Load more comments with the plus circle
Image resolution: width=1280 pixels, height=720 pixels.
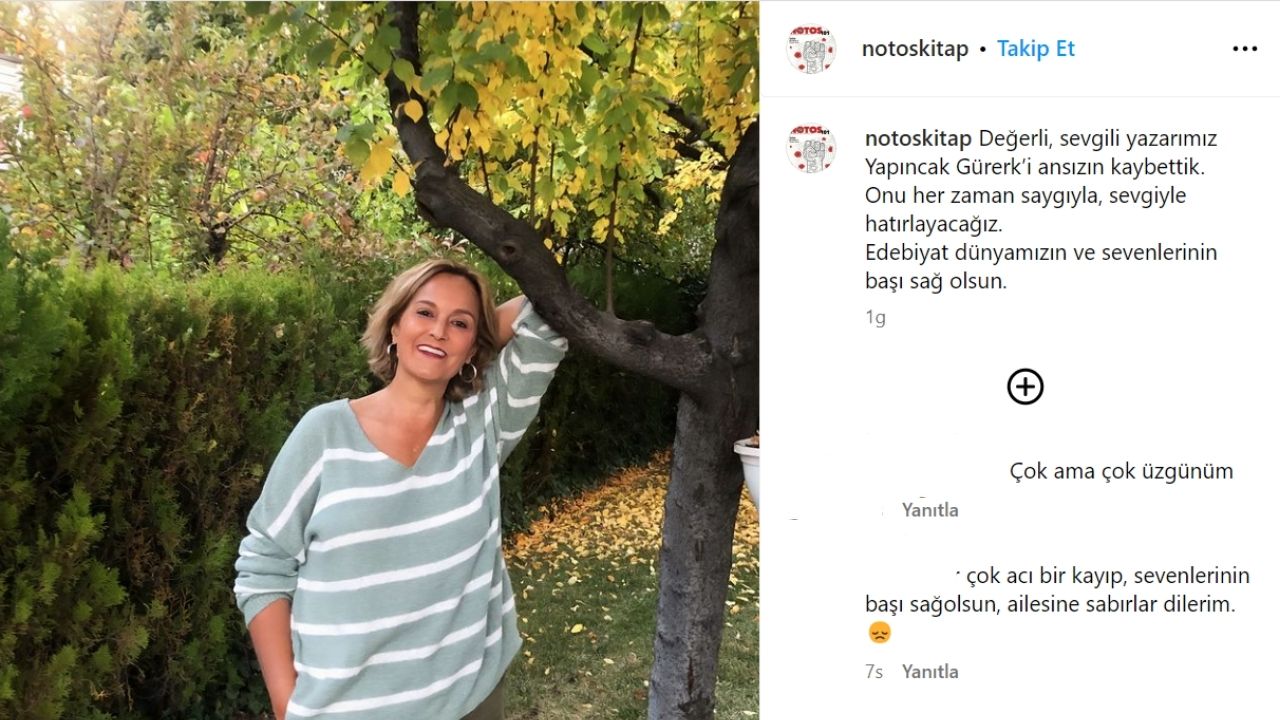pyautogui.click(x=1025, y=387)
